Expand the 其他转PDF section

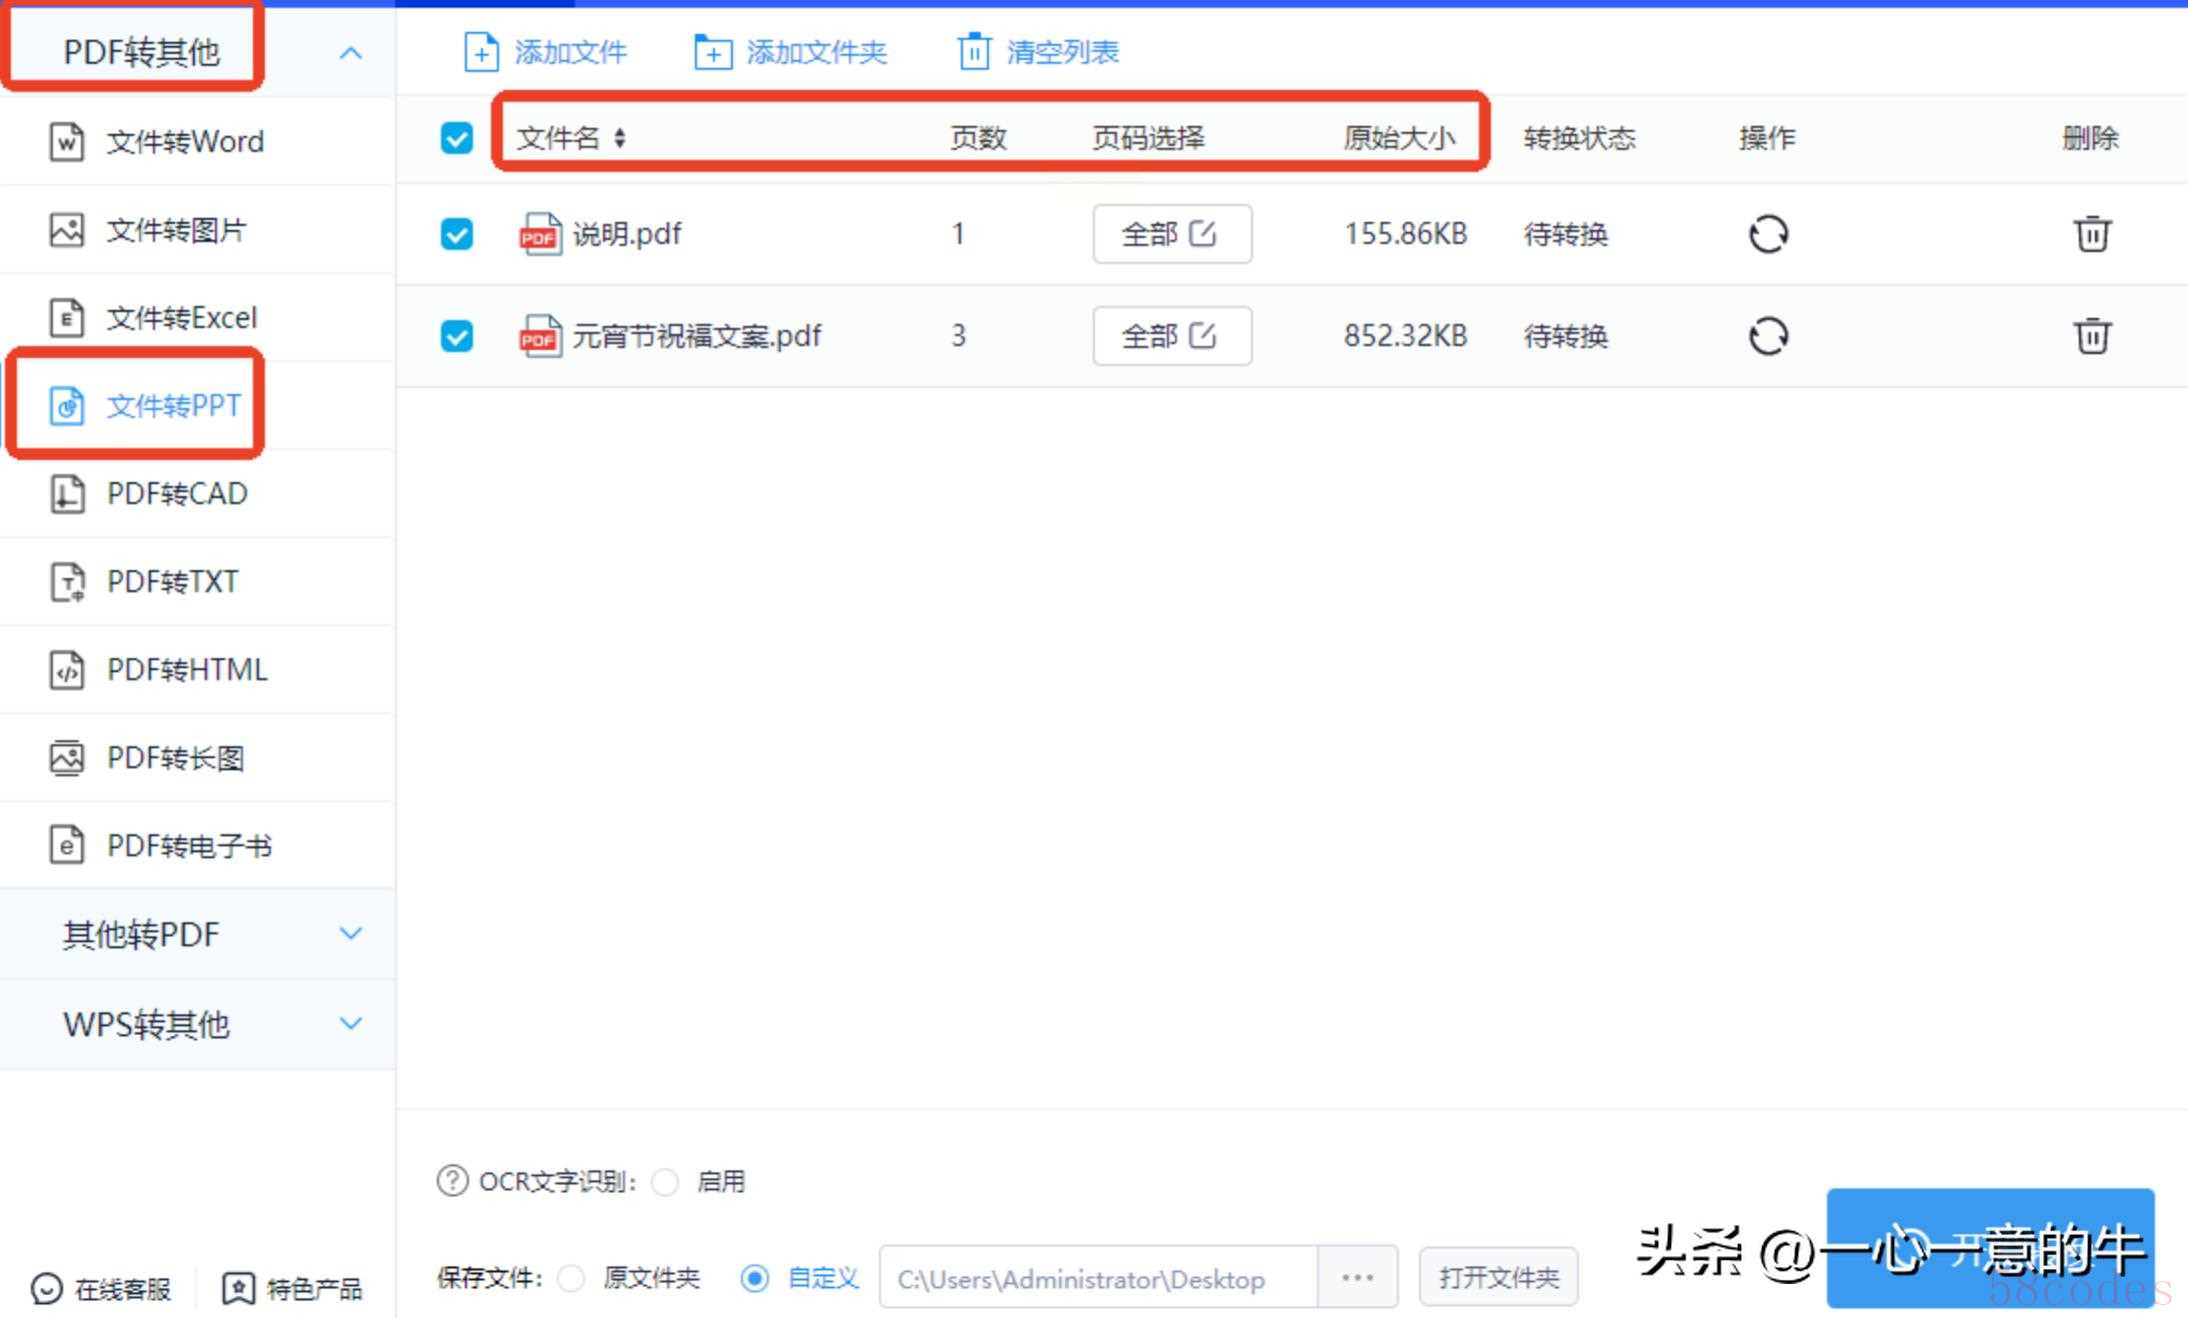tap(198, 934)
